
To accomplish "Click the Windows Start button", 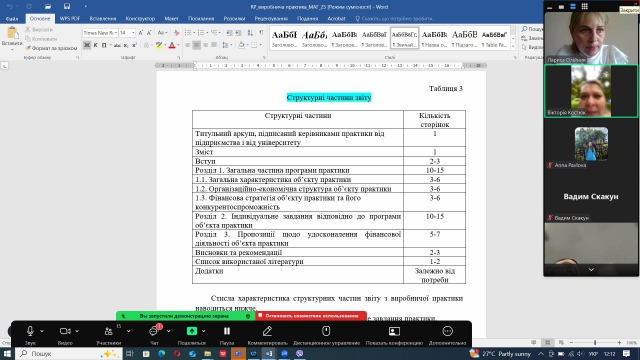I will coord(7,353).
